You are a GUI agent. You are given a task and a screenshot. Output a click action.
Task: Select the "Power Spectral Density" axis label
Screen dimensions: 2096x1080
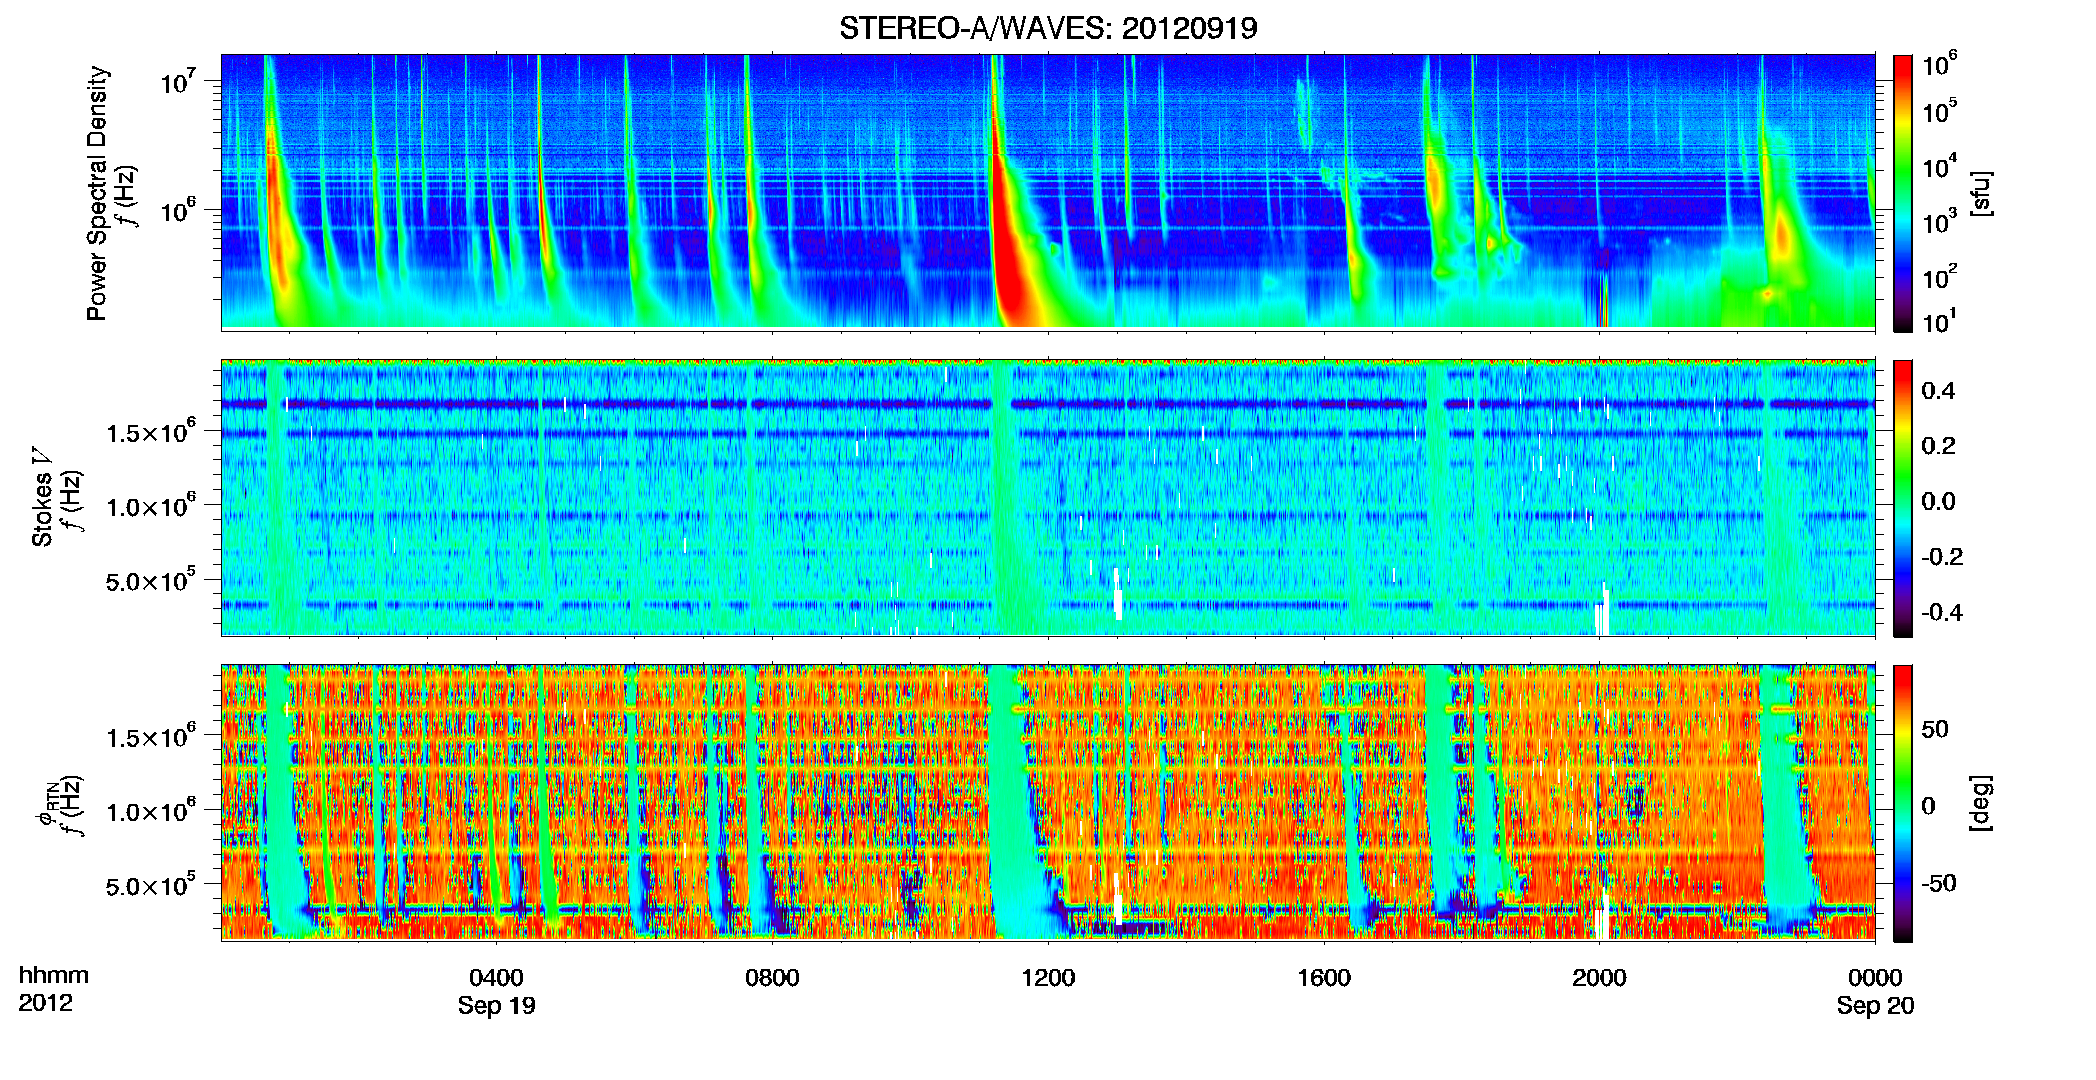pyautogui.click(x=97, y=193)
